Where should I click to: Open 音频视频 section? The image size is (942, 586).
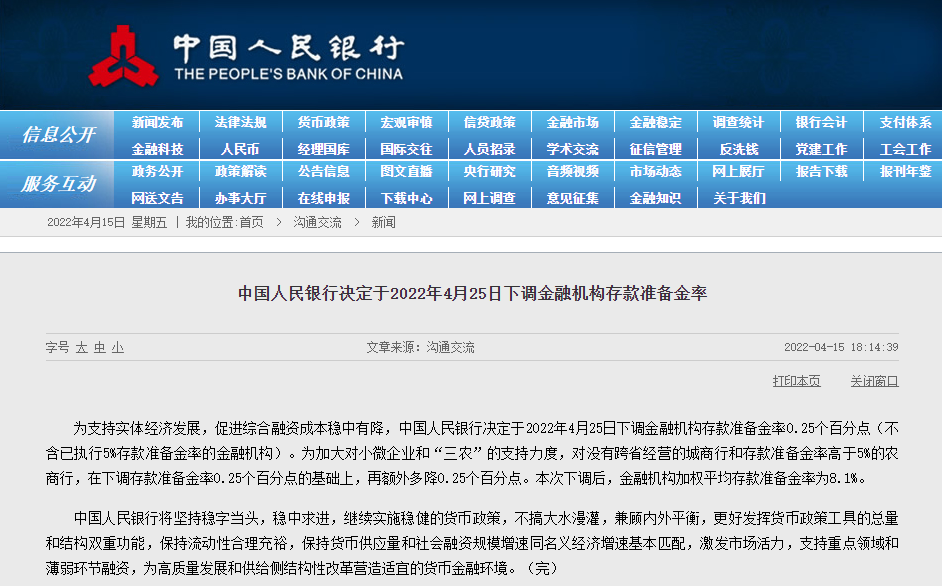[x=572, y=172]
